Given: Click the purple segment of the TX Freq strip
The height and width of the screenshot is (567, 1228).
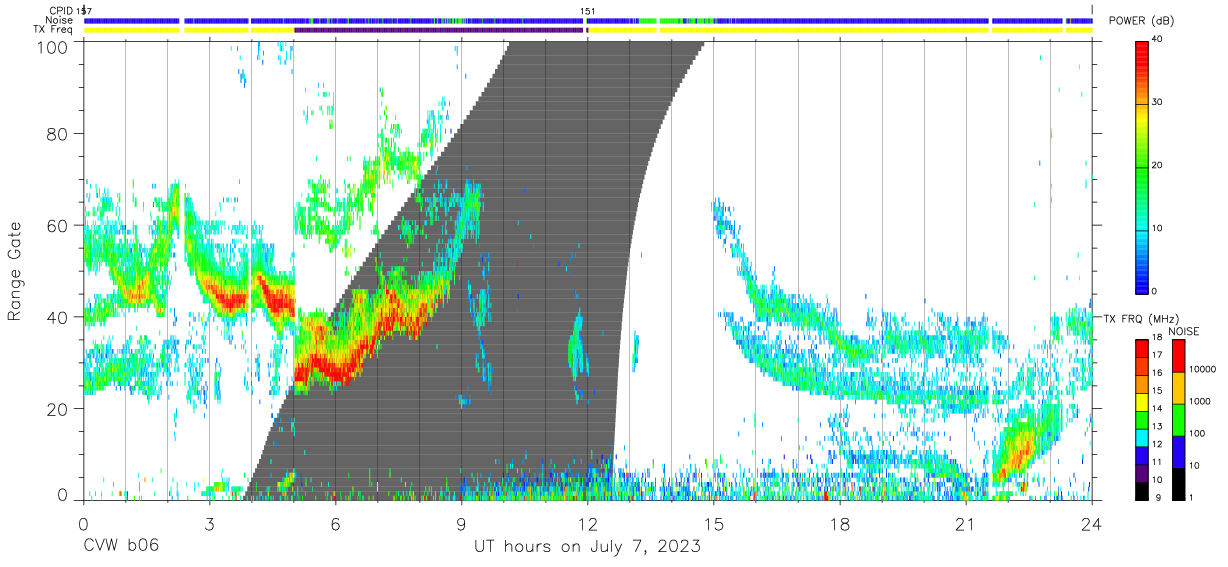Looking at the screenshot, I should (438, 30).
